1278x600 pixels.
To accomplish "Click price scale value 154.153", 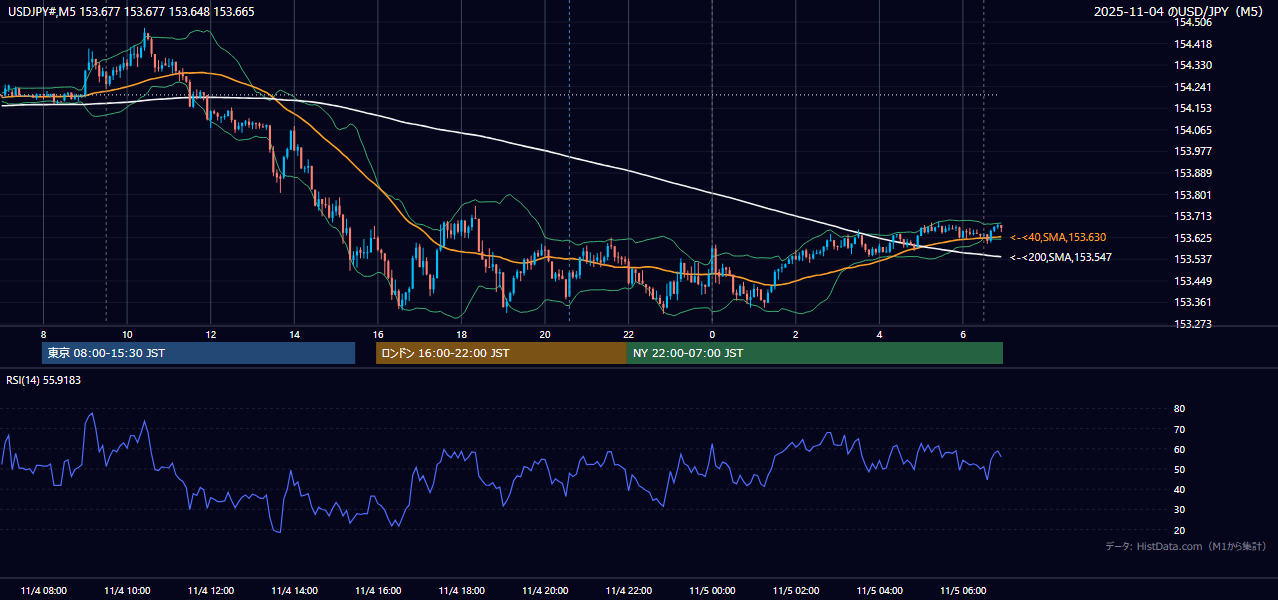I will pyautogui.click(x=1193, y=108).
